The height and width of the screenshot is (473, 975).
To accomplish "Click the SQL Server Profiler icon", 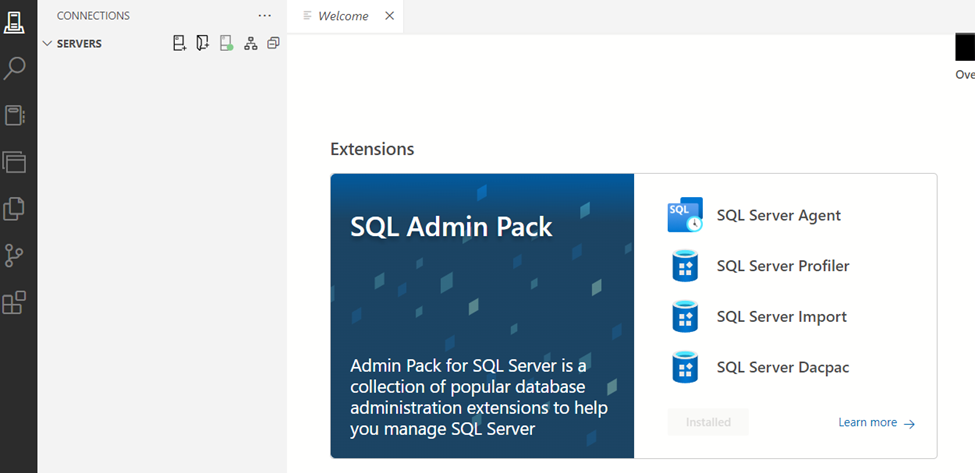I will [685, 266].
